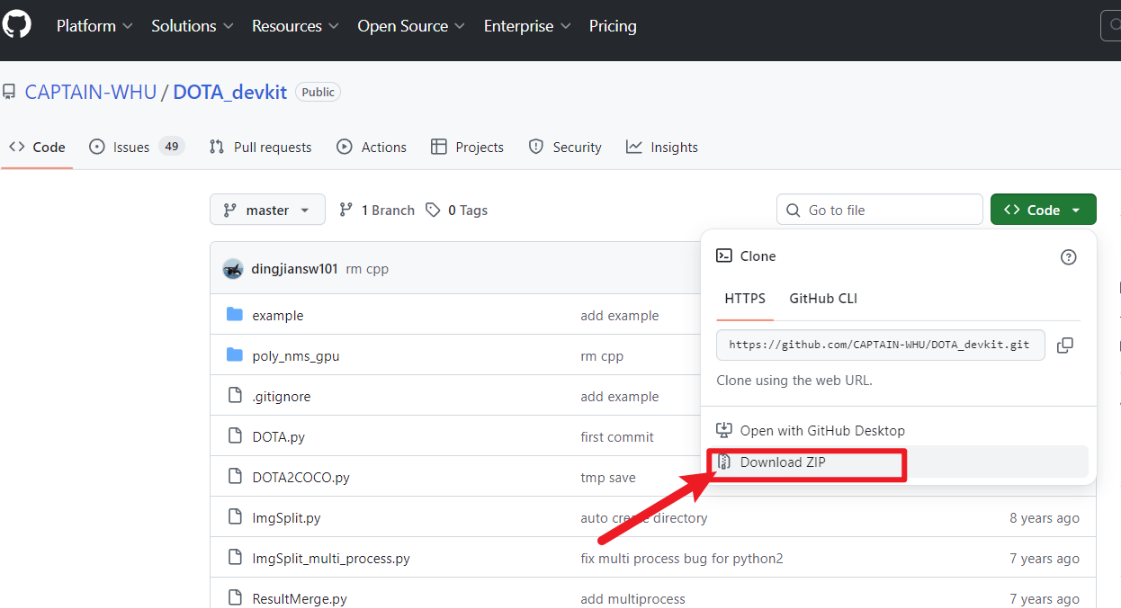The height and width of the screenshot is (608, 1121).
Task: Select the GitHub CLI clone tab
Action: tap(823, 298)
